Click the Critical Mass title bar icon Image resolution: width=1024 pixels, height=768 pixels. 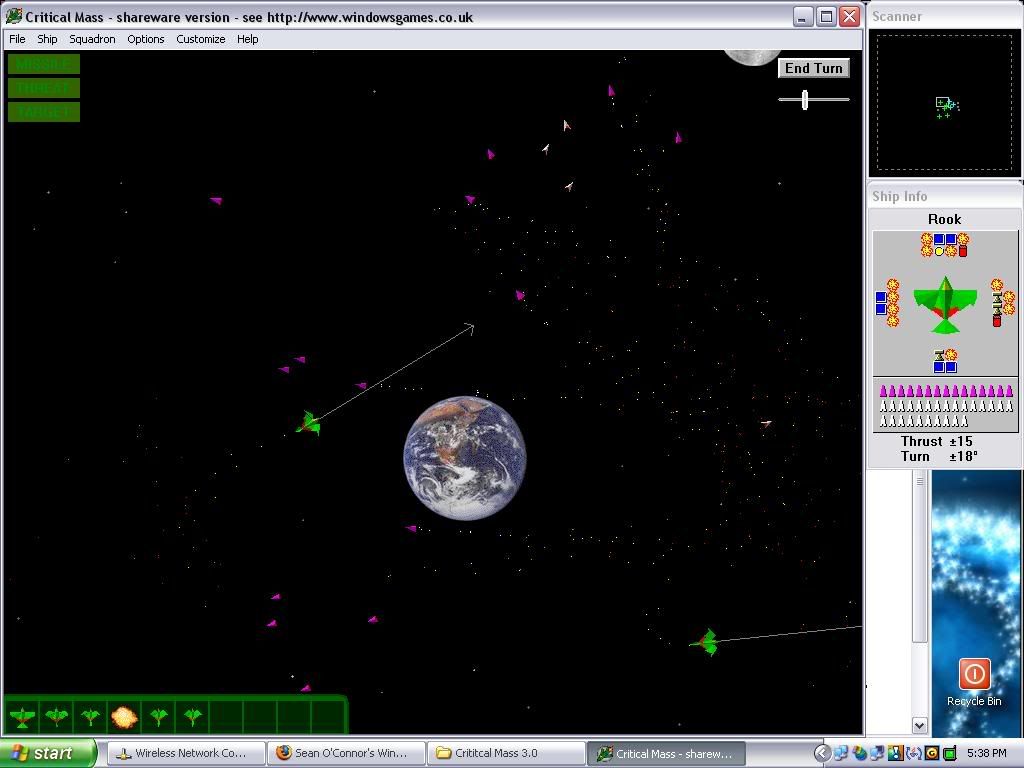14,16
